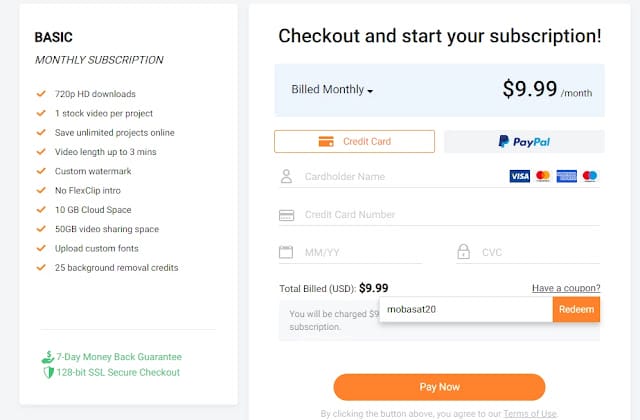
Task: Open the Have a coupon link
Action: tap(565, 288)
